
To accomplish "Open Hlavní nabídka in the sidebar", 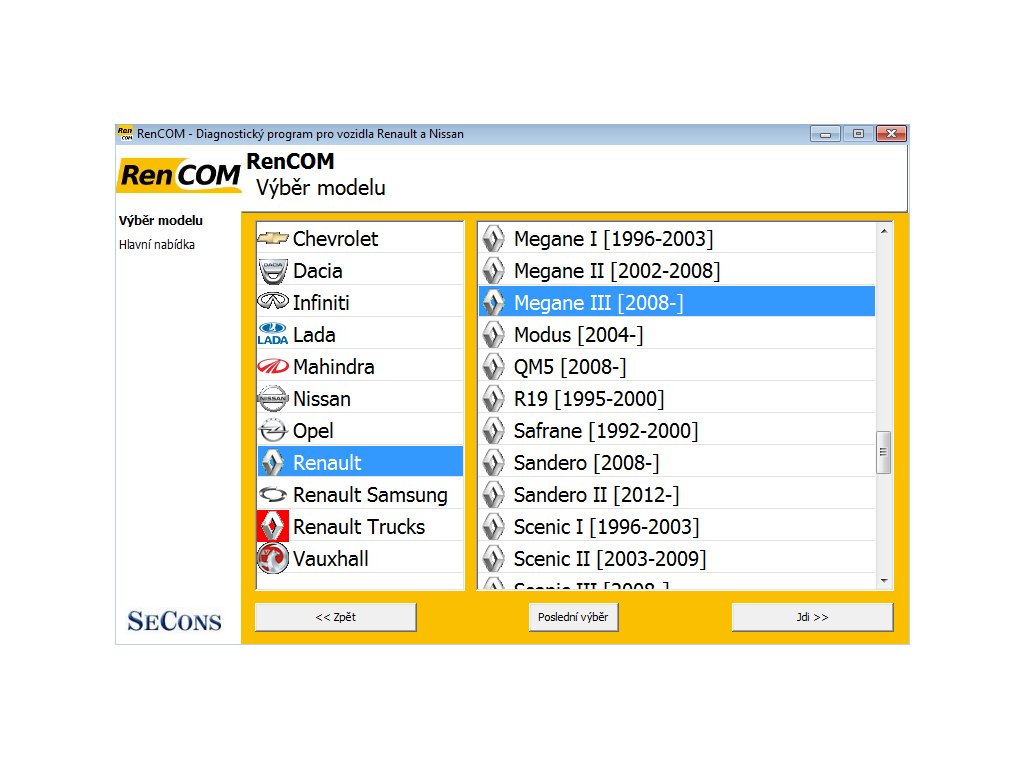I will pyautogui.click(x=157, y=244).
